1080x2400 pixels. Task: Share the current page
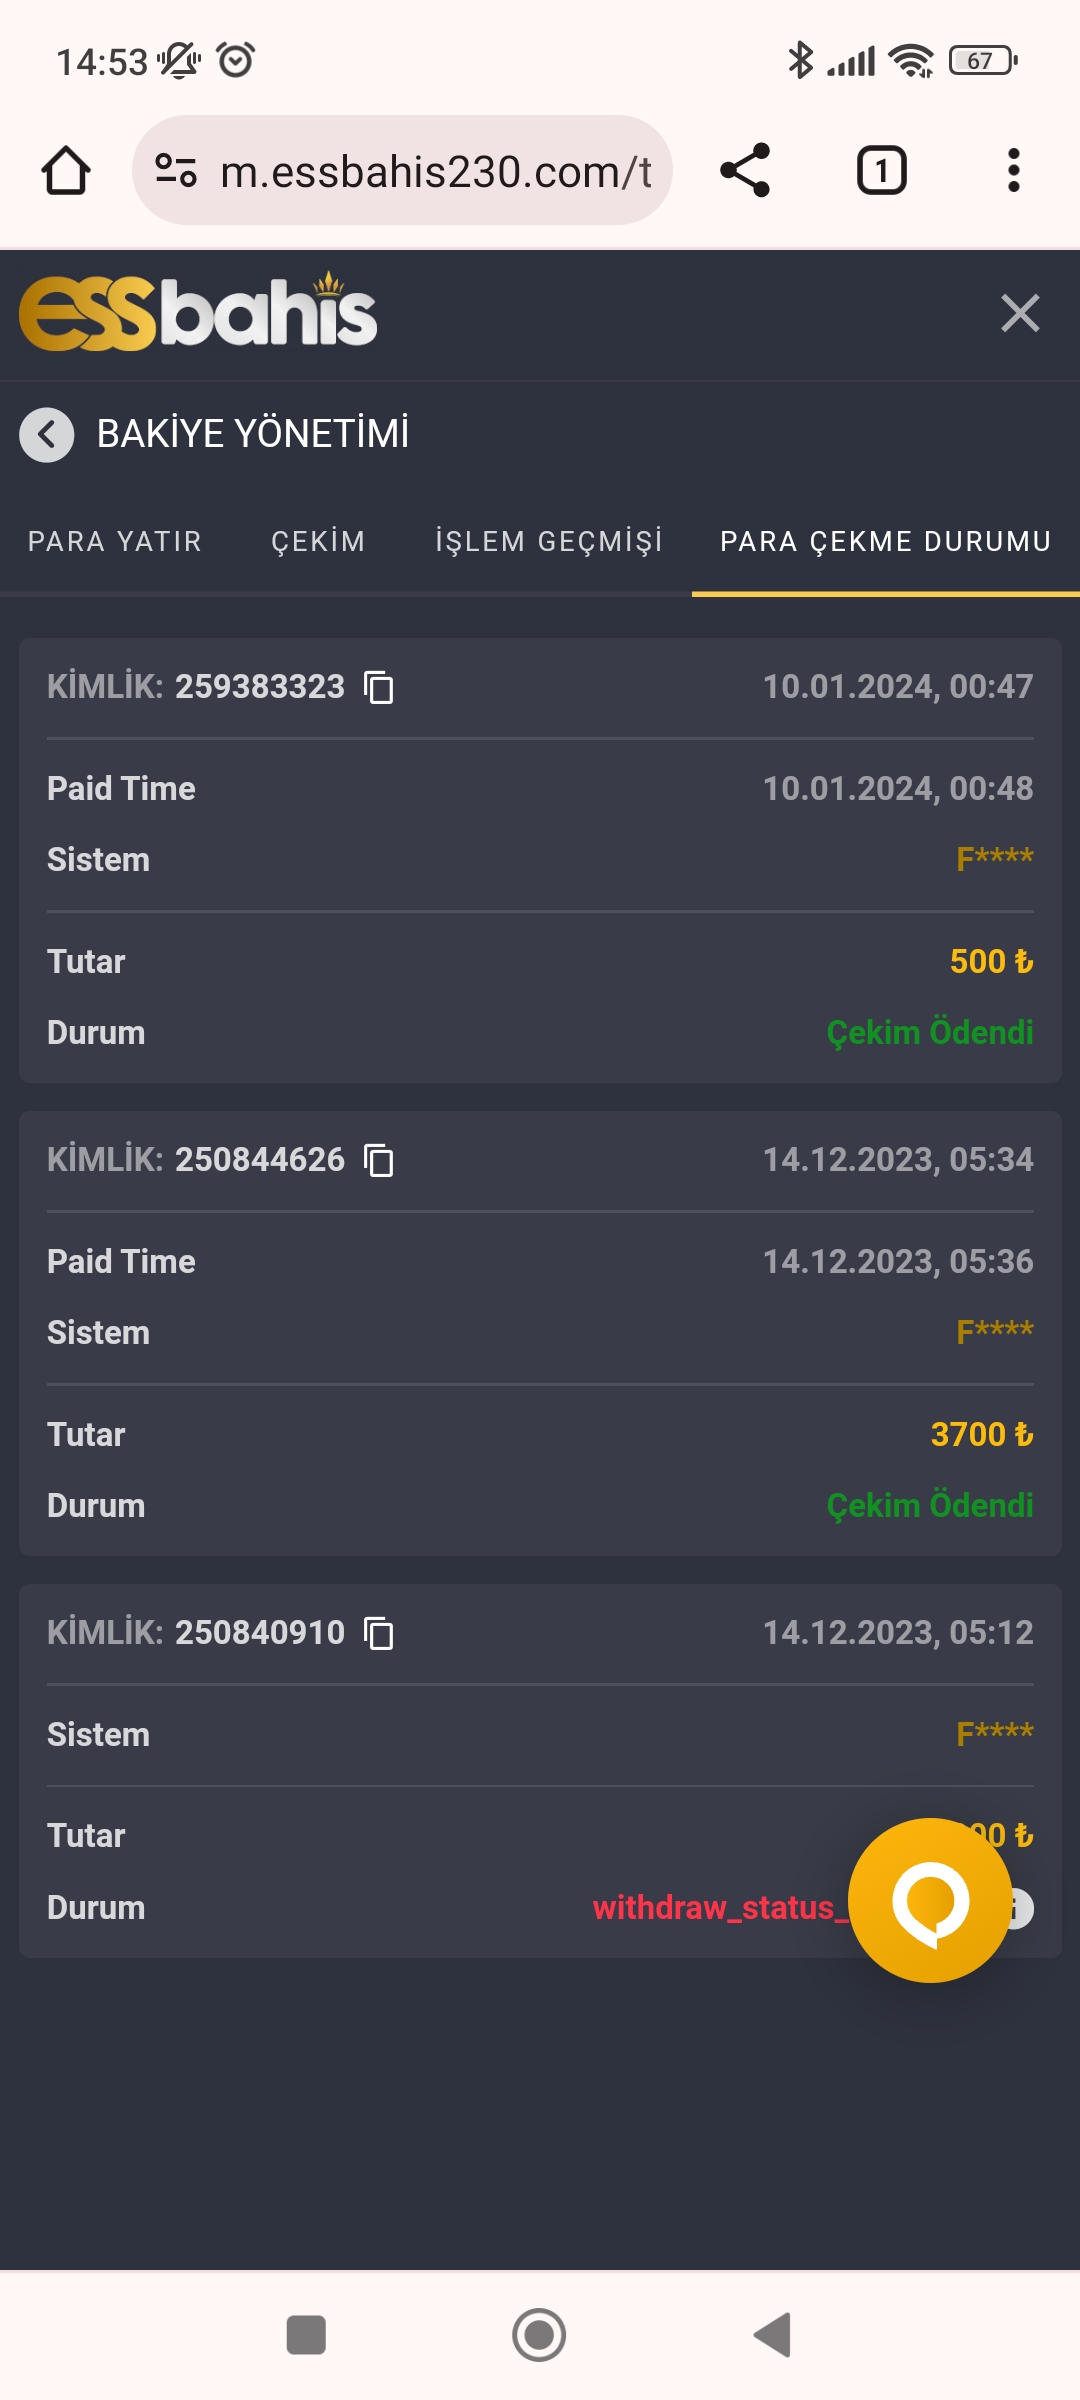click(745, 171)
